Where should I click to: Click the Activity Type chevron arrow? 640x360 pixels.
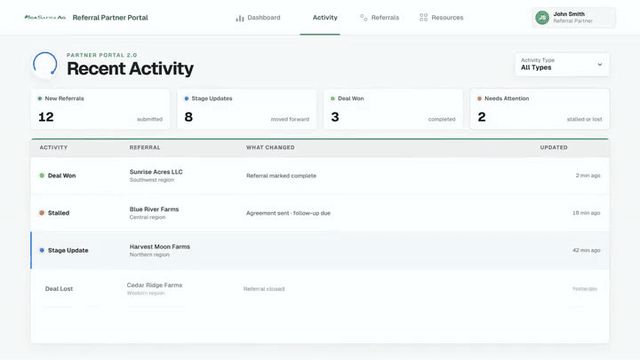pos(600,64)
